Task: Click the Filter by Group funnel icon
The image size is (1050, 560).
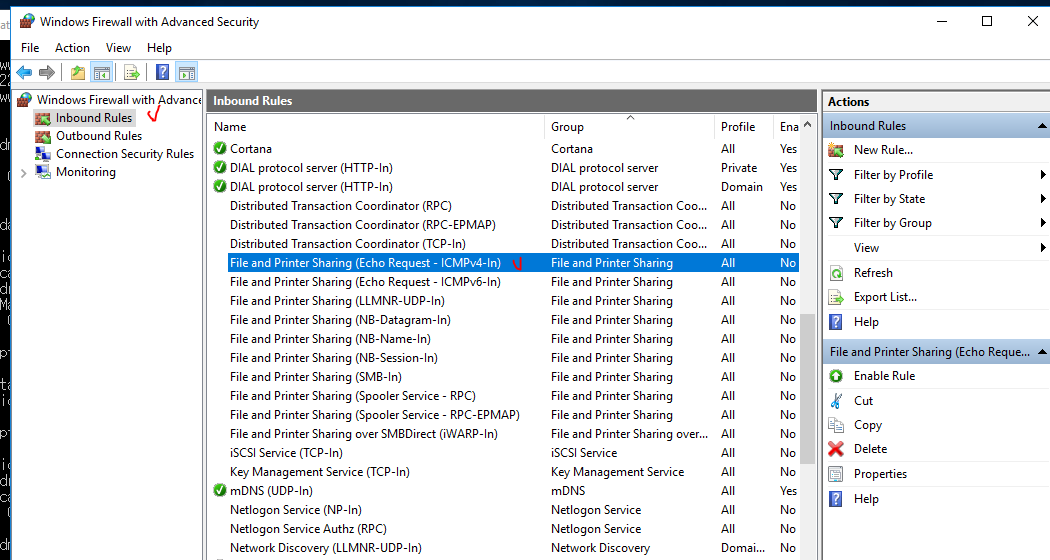Action: (x=836, y=223)
